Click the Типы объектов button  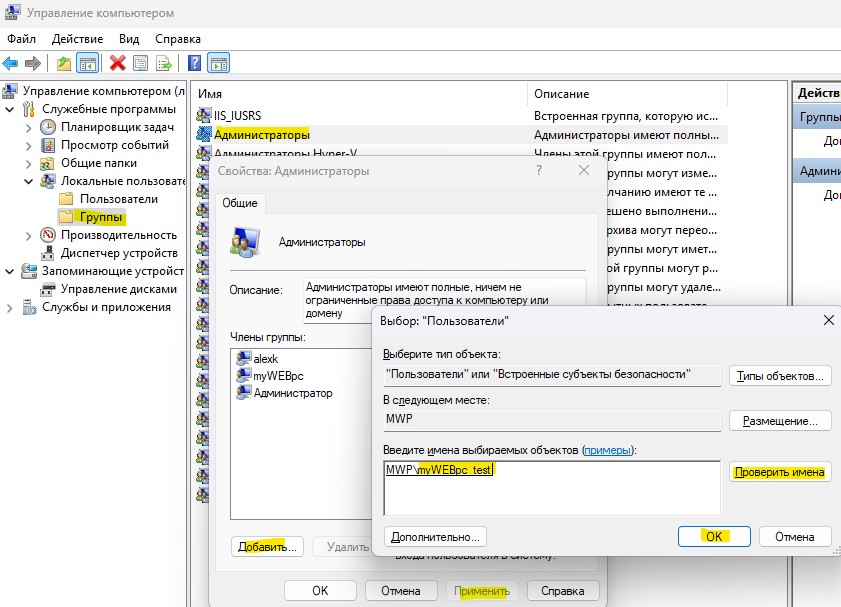click(x=780, y=376)
